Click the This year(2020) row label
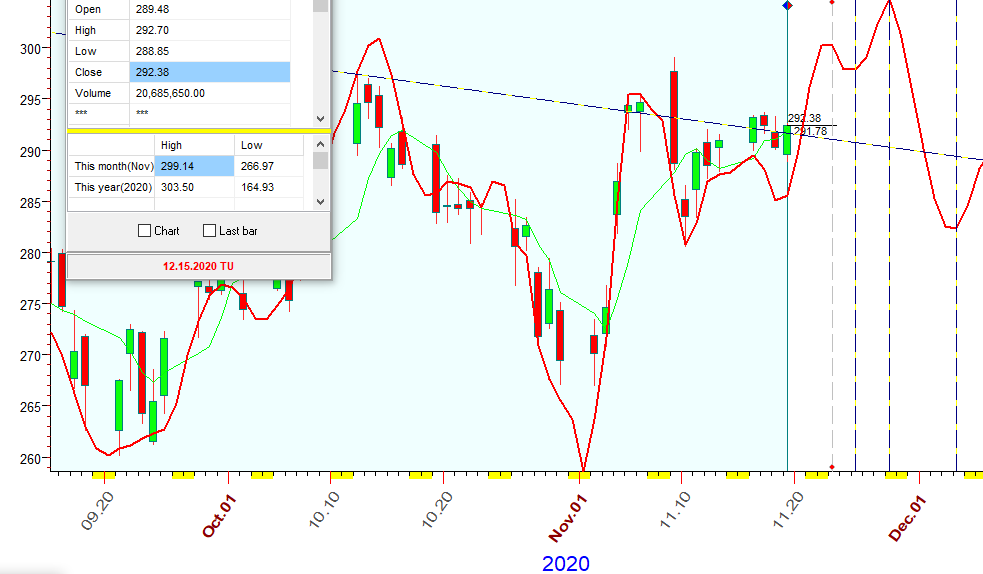Image resolution: width=983 pixels, height=574 pixels. pos(111,187)
